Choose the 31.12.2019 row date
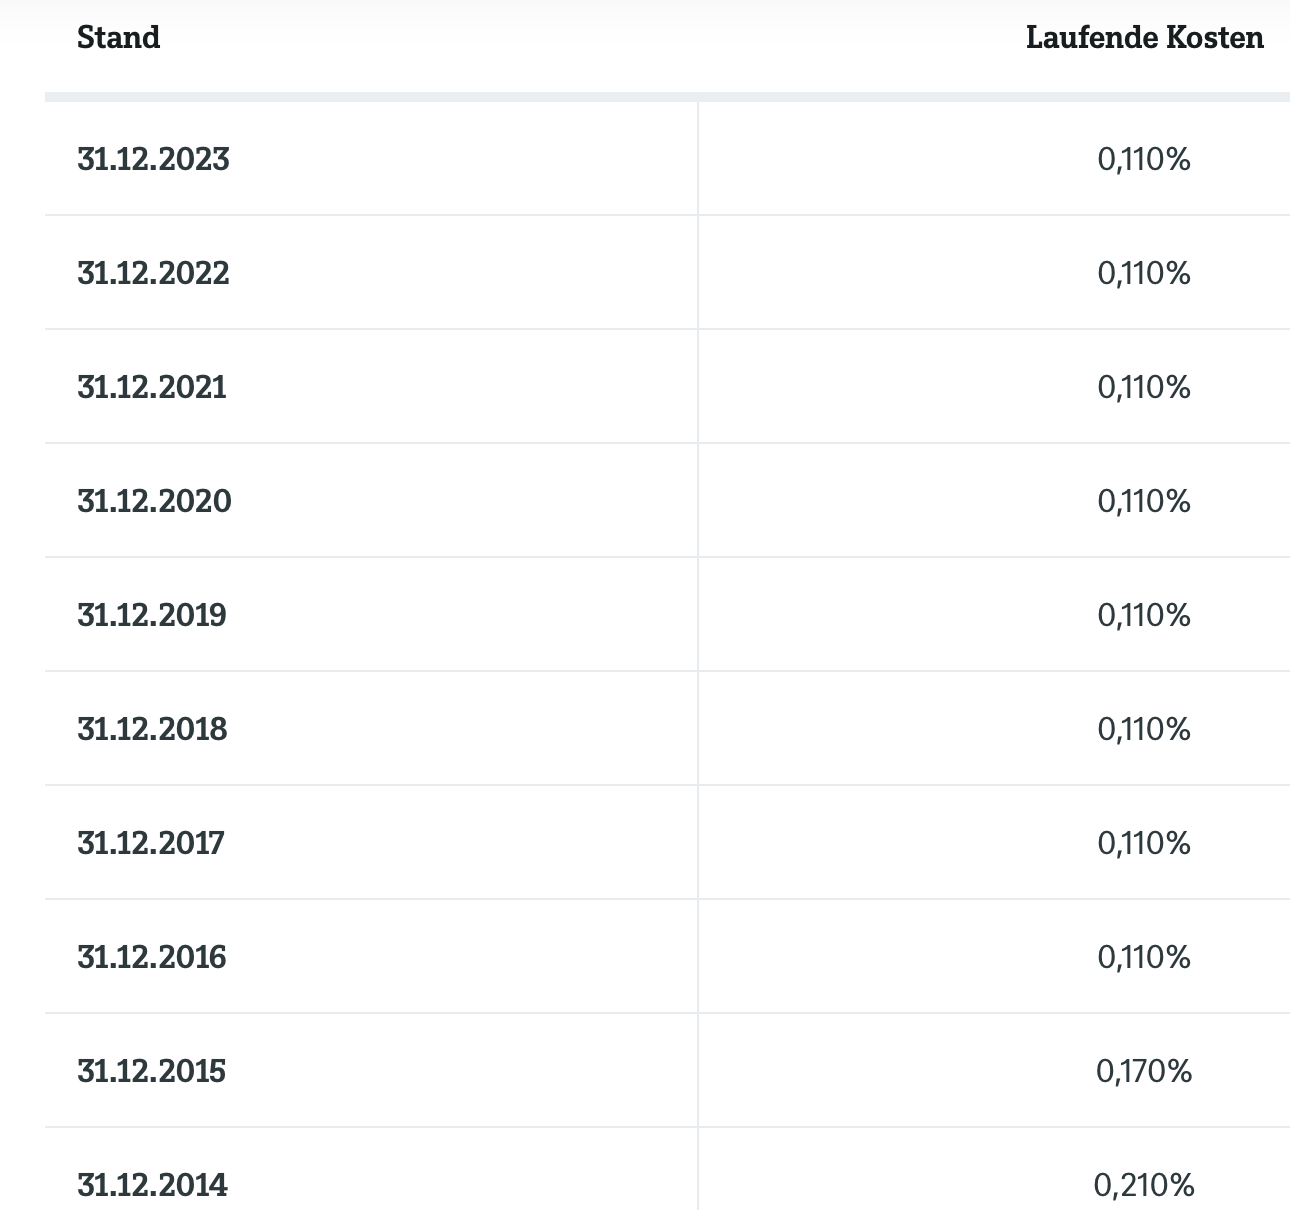 tap(152, 615)
